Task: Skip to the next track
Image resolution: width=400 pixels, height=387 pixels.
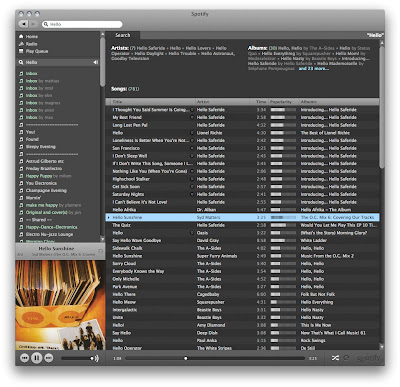Action: 49,358
